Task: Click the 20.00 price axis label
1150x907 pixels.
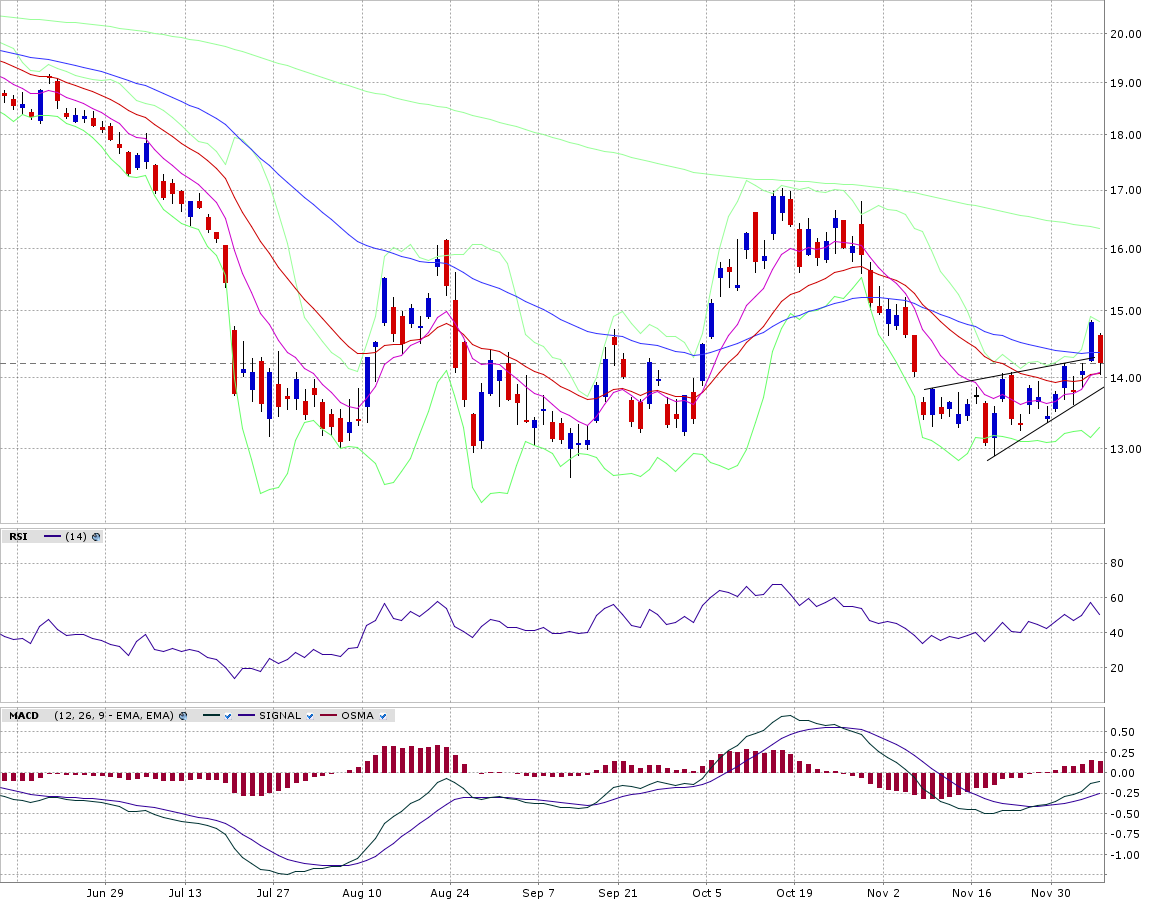Action: click(1126, 34)
